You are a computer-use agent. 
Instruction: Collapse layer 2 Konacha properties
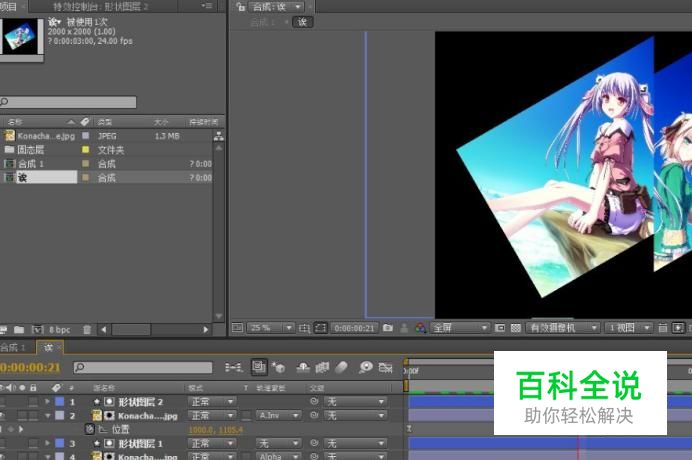click(x=47, y=415)
